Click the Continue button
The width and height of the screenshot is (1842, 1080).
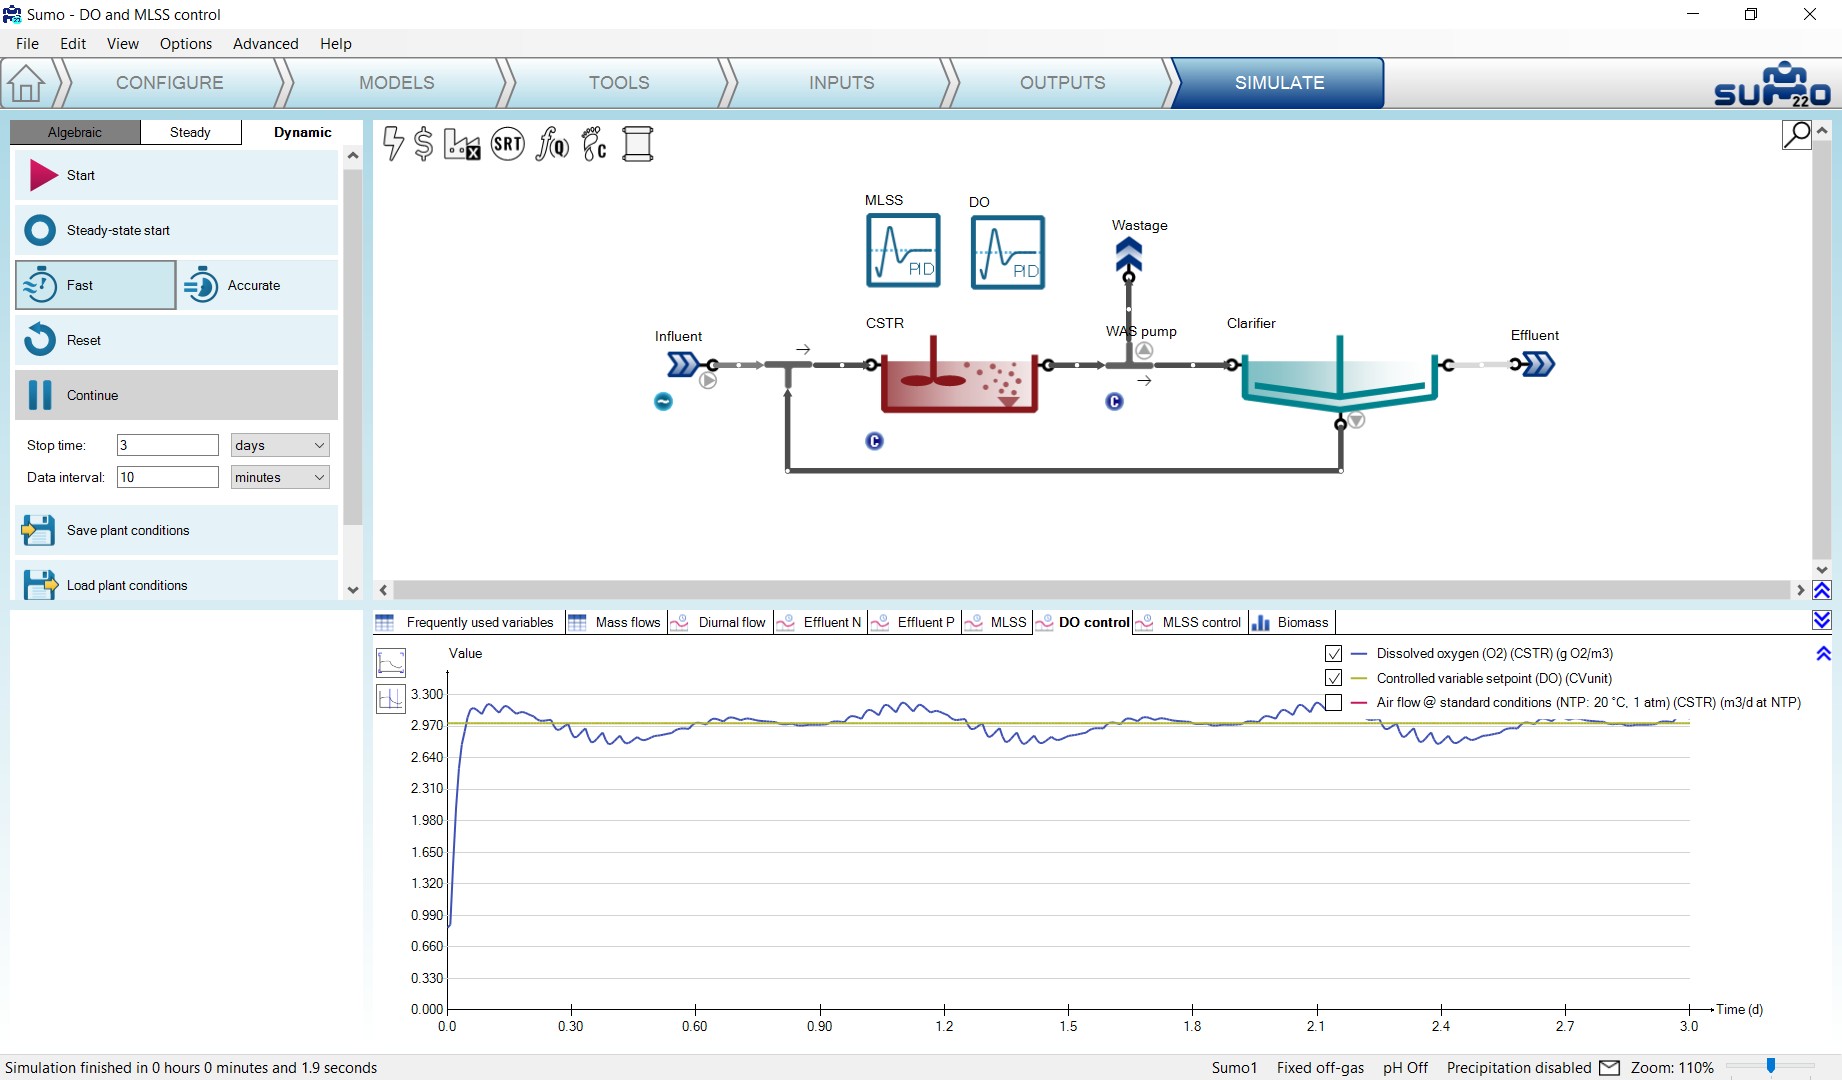(176, 395)
